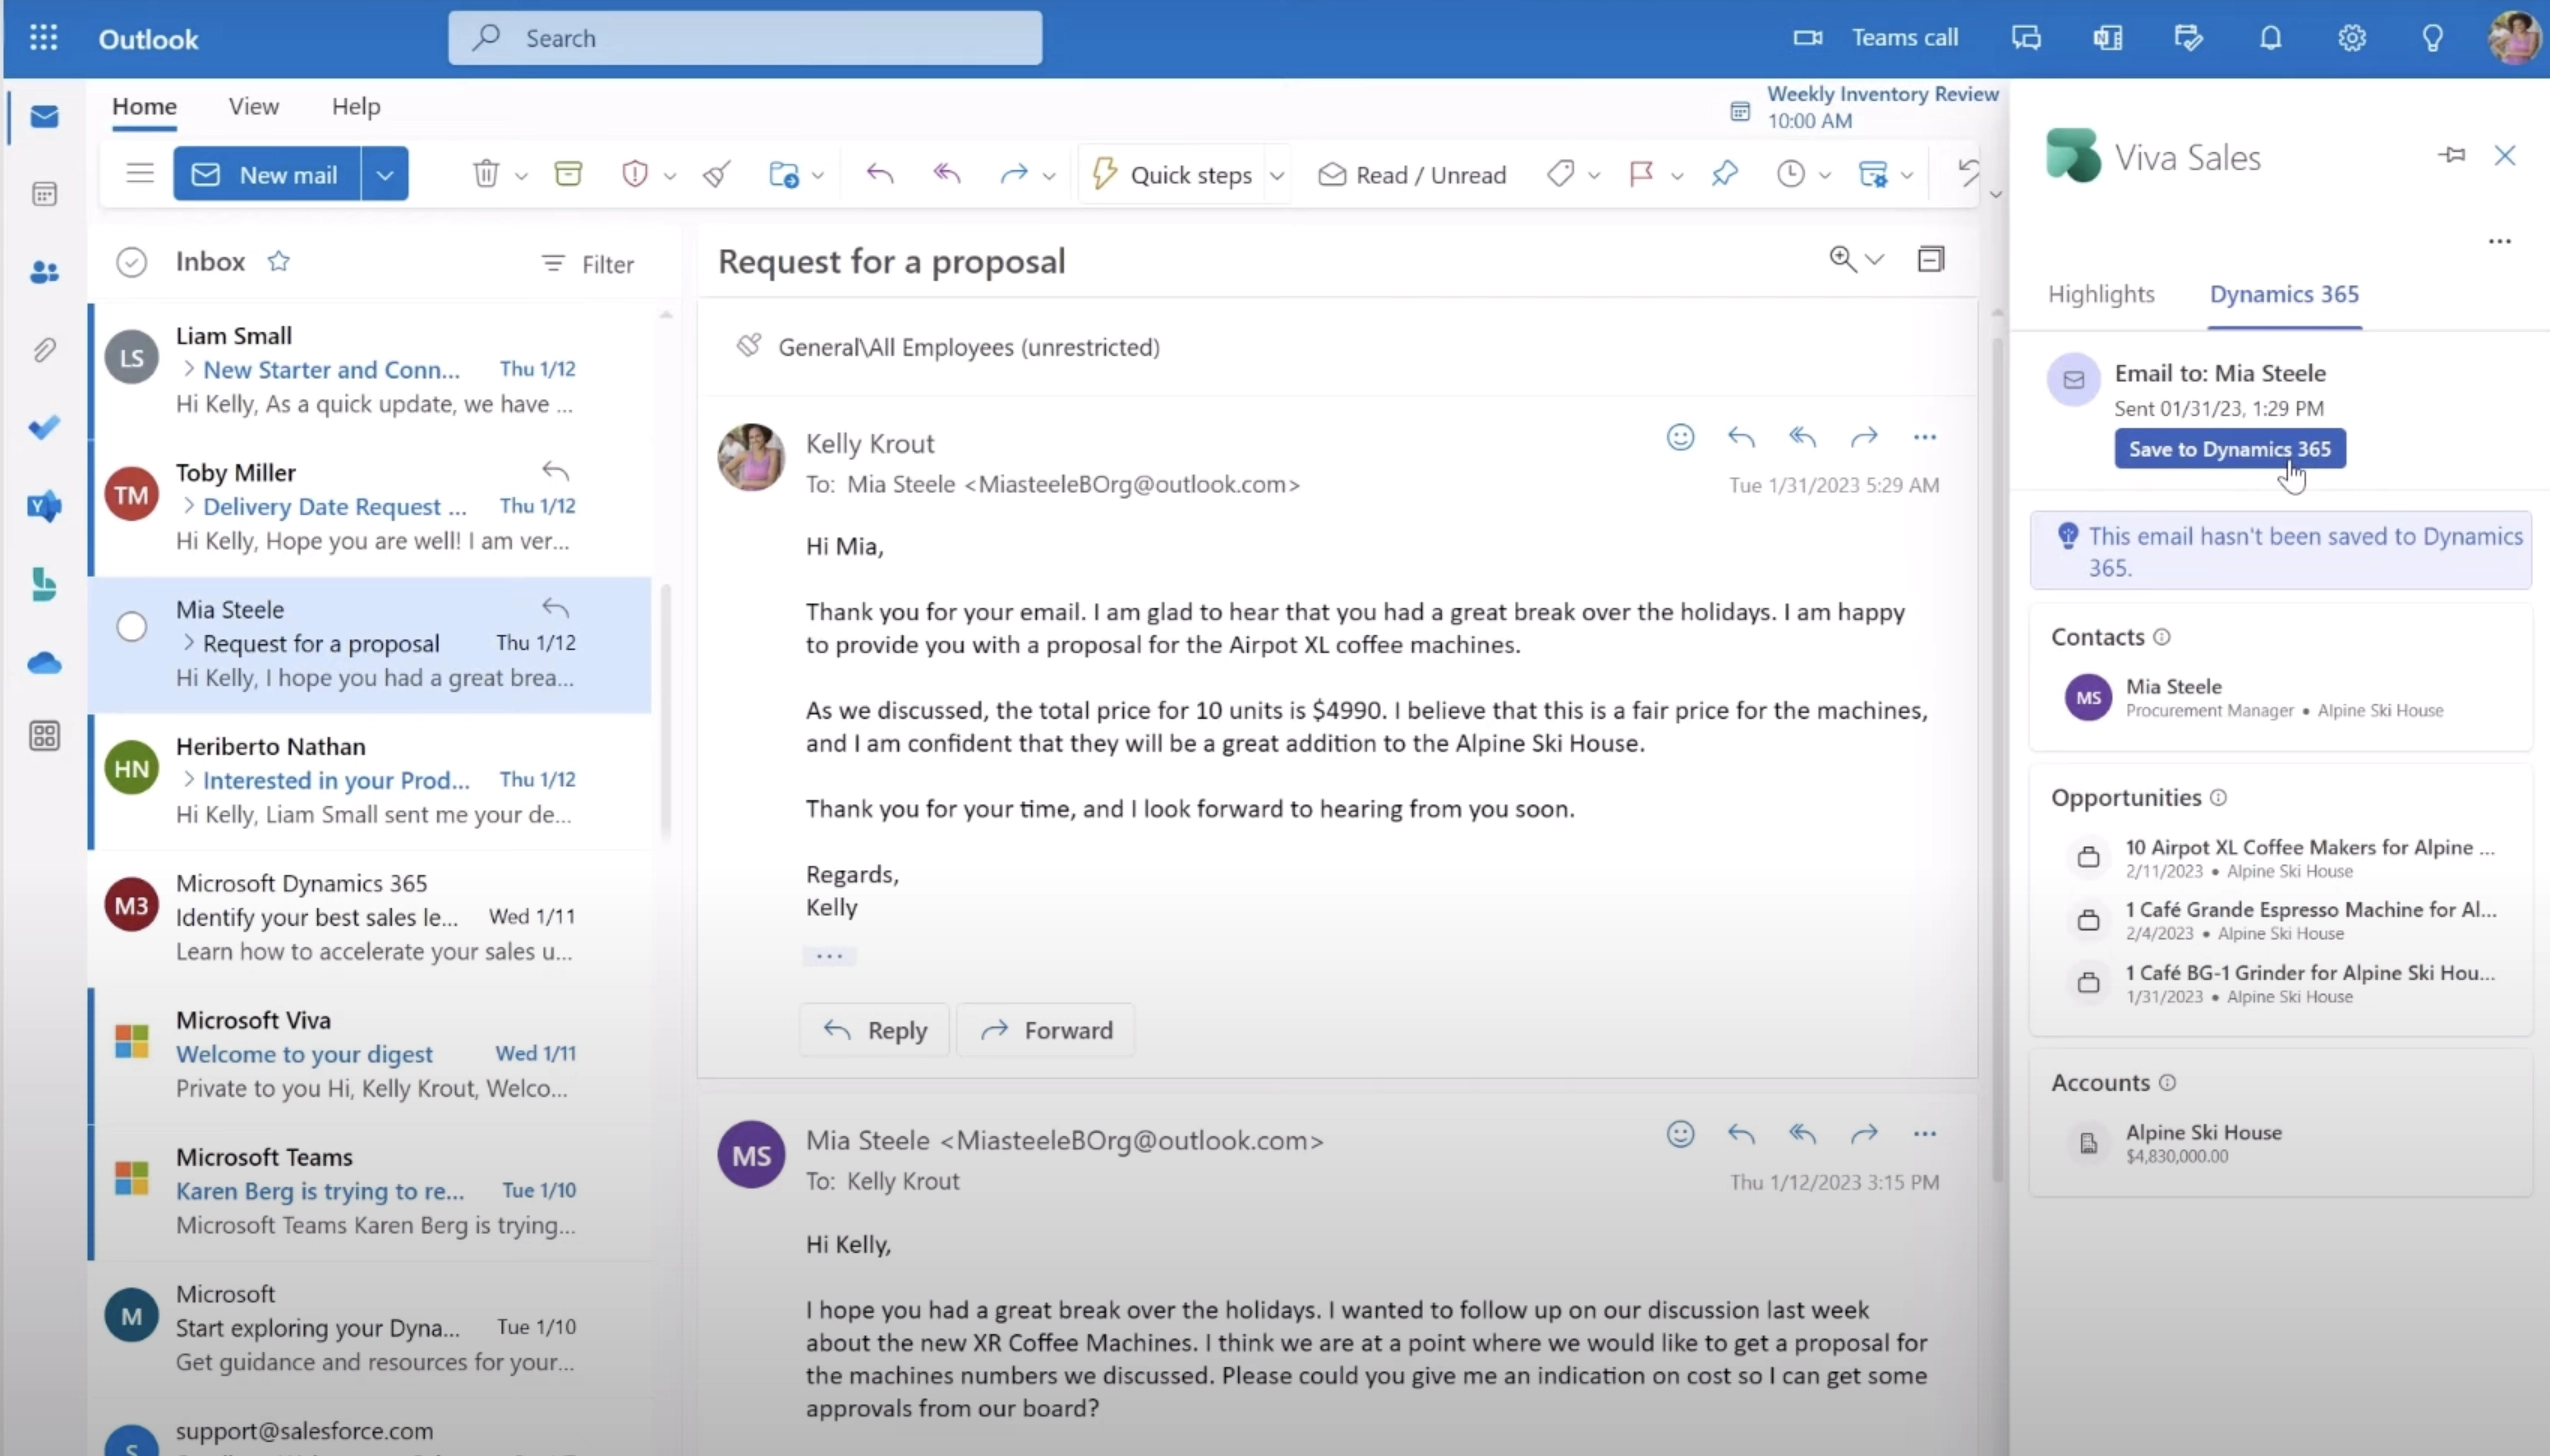Open 10 Airpot XL Coffee Makers opportunity
The image size is (2550, 1456).
click(2280, 858)
